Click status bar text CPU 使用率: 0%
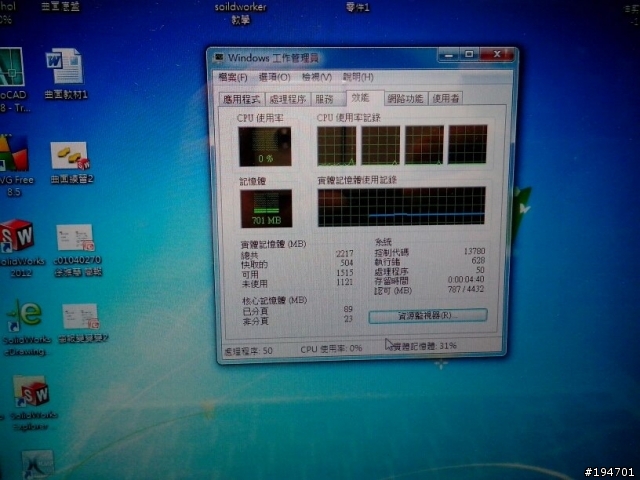Screen dimensions: 640x480 [x=331, y=349]
